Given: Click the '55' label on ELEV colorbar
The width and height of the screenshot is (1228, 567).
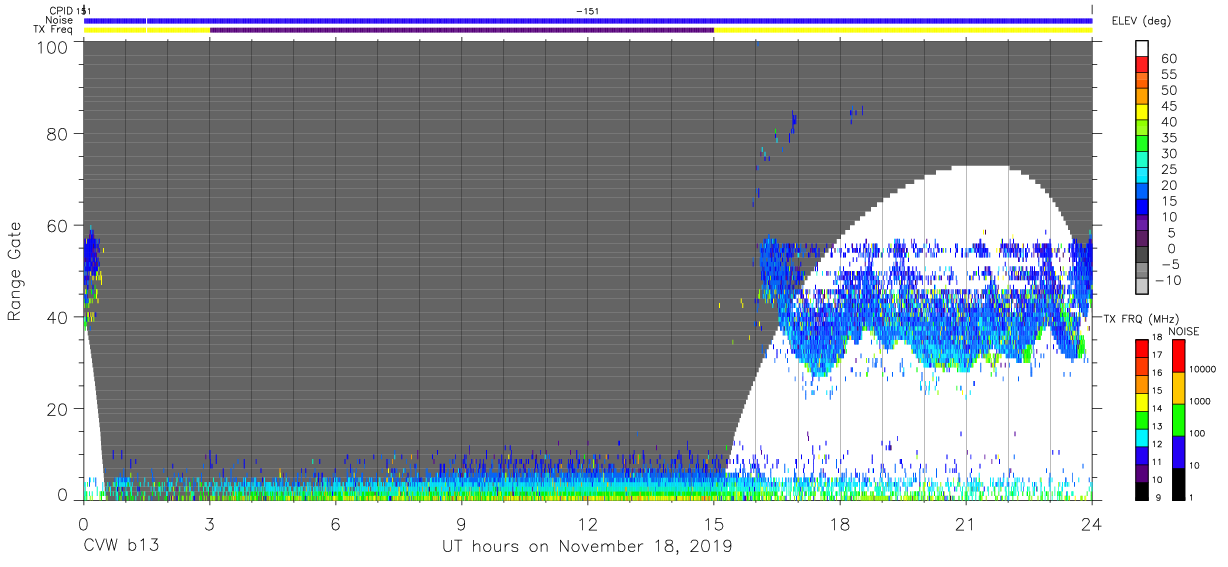Looking at the screenshot, I should (1167, 75).
